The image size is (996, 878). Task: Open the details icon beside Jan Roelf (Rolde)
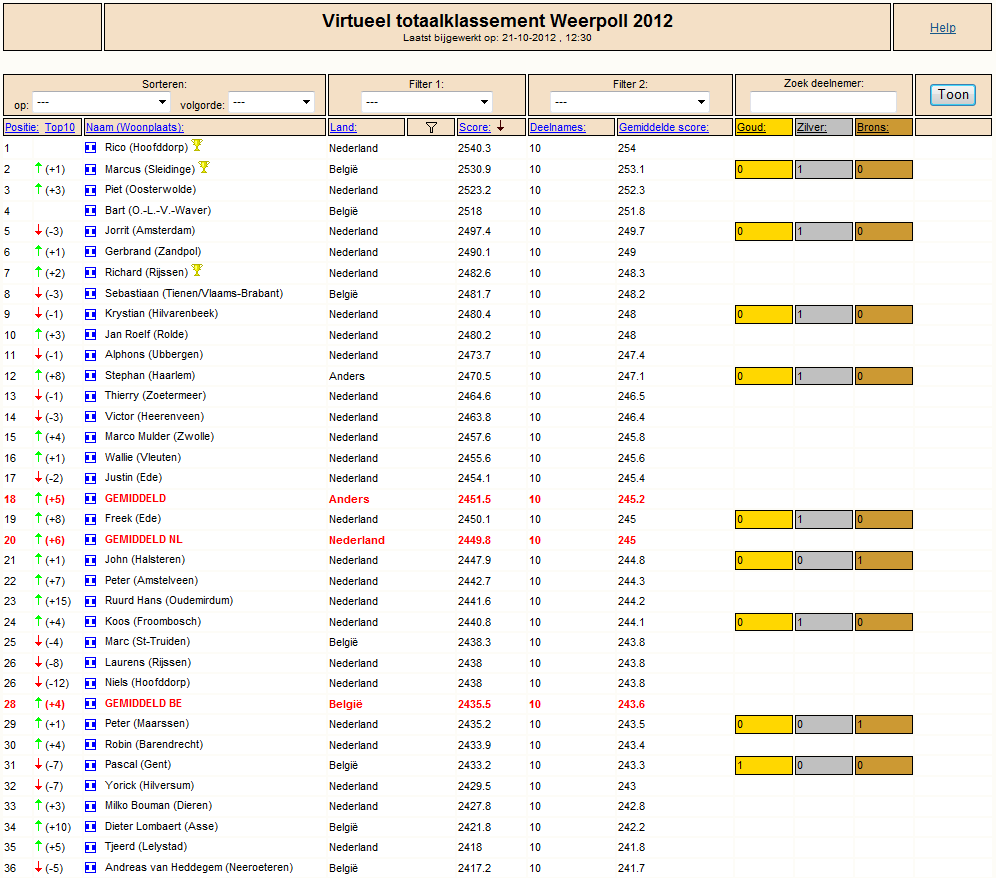pyautogui.click(x=90, y=335)
